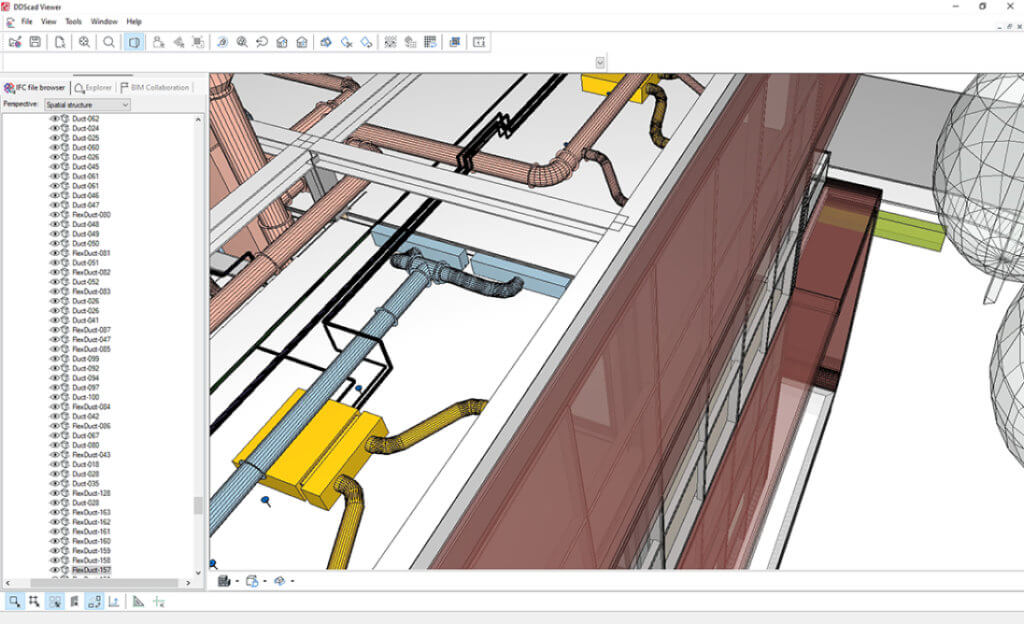Click the Save icon in the toolbar

35,42
